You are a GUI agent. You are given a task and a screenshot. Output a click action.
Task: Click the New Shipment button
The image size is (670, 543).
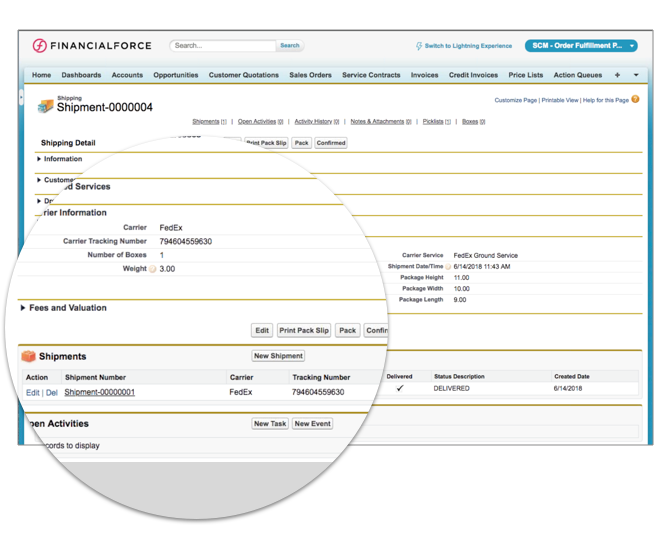pyautogui.click(x=278, y=355)
